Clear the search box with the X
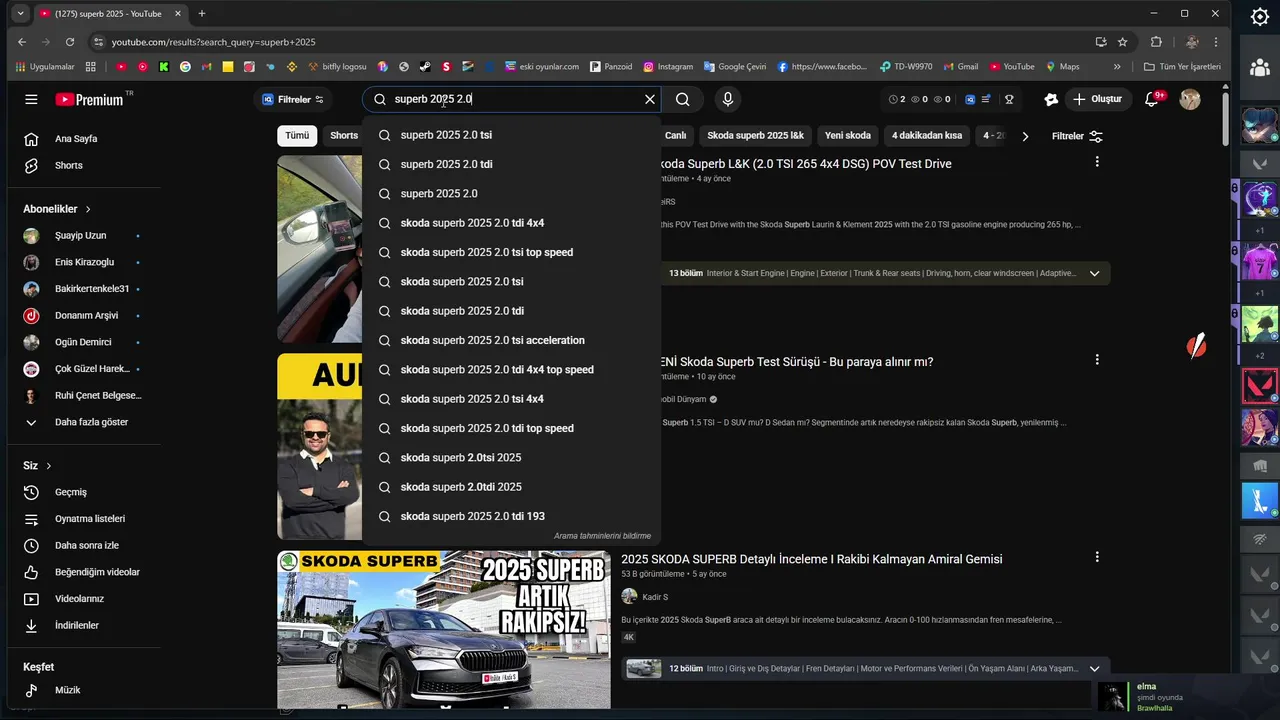The width and height of the screenshot is (1280, 720). 650,99
